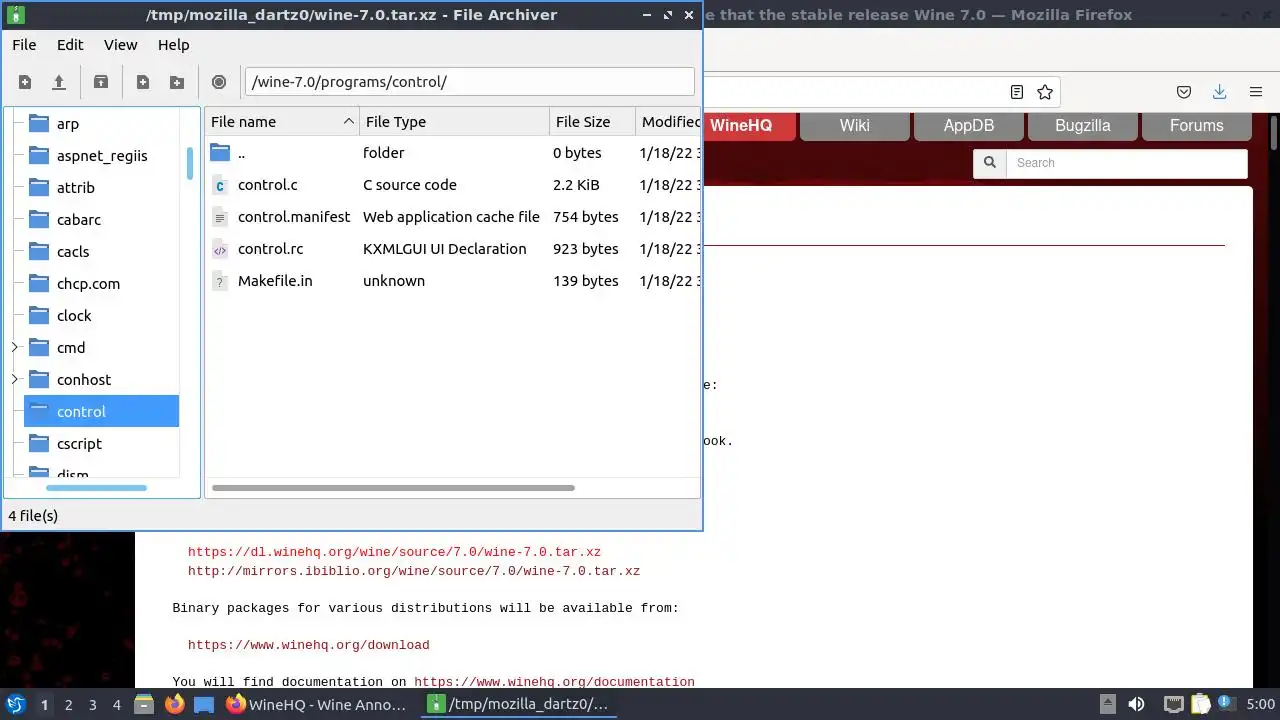Image resolution: width=1280 pixels, height=720 pixels.
Task: Open the winehq.org/download link
Action: point(309,645)
